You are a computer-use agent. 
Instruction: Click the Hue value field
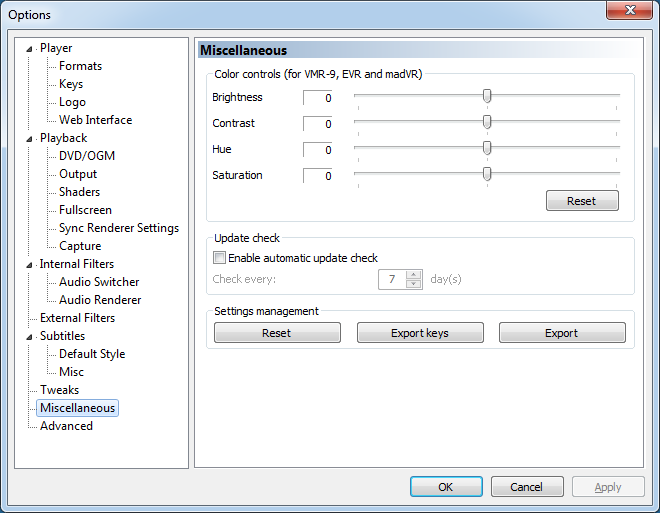[x=318, y=150]
